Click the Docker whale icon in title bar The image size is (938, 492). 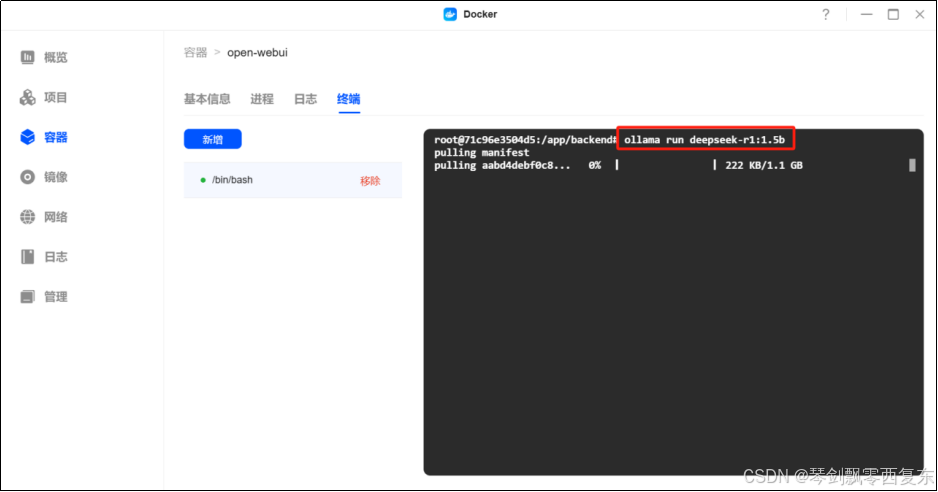point(450,14)
